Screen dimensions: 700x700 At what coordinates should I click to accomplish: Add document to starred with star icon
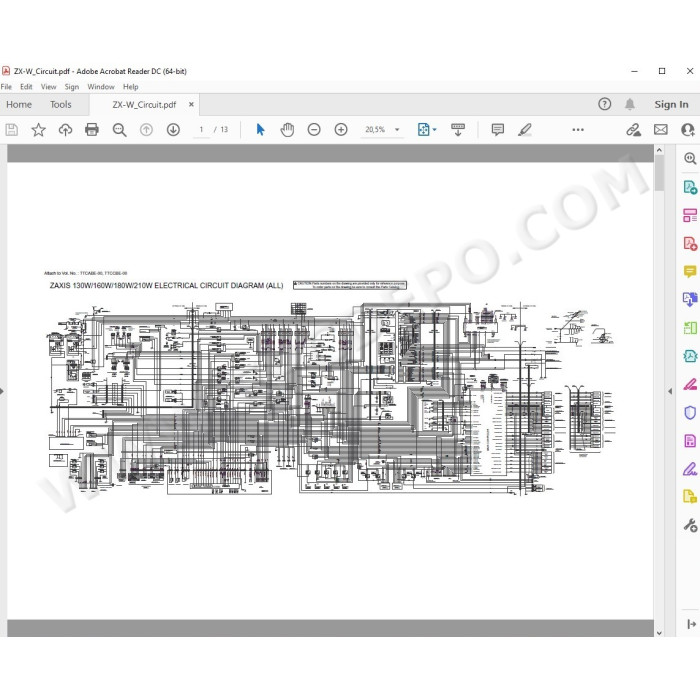(38, 130)
